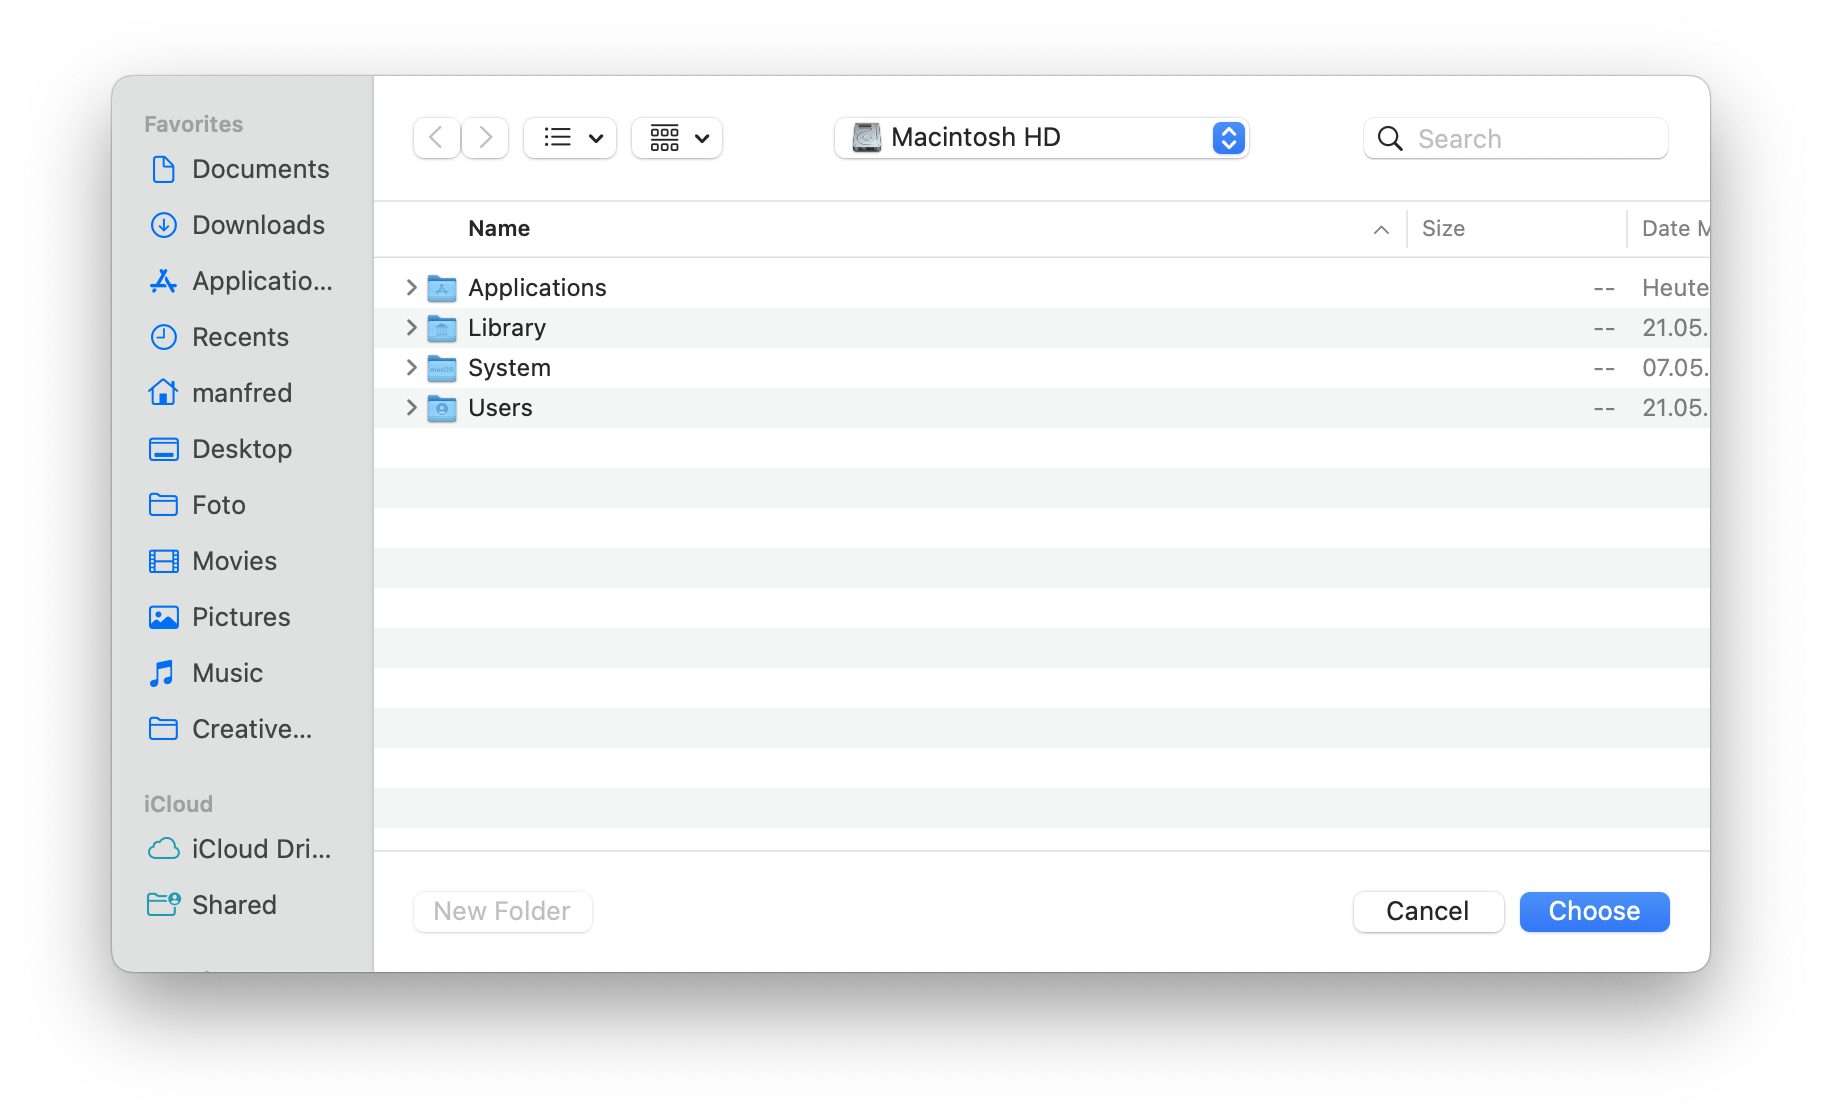Select the Users row name

coord(500,408)
